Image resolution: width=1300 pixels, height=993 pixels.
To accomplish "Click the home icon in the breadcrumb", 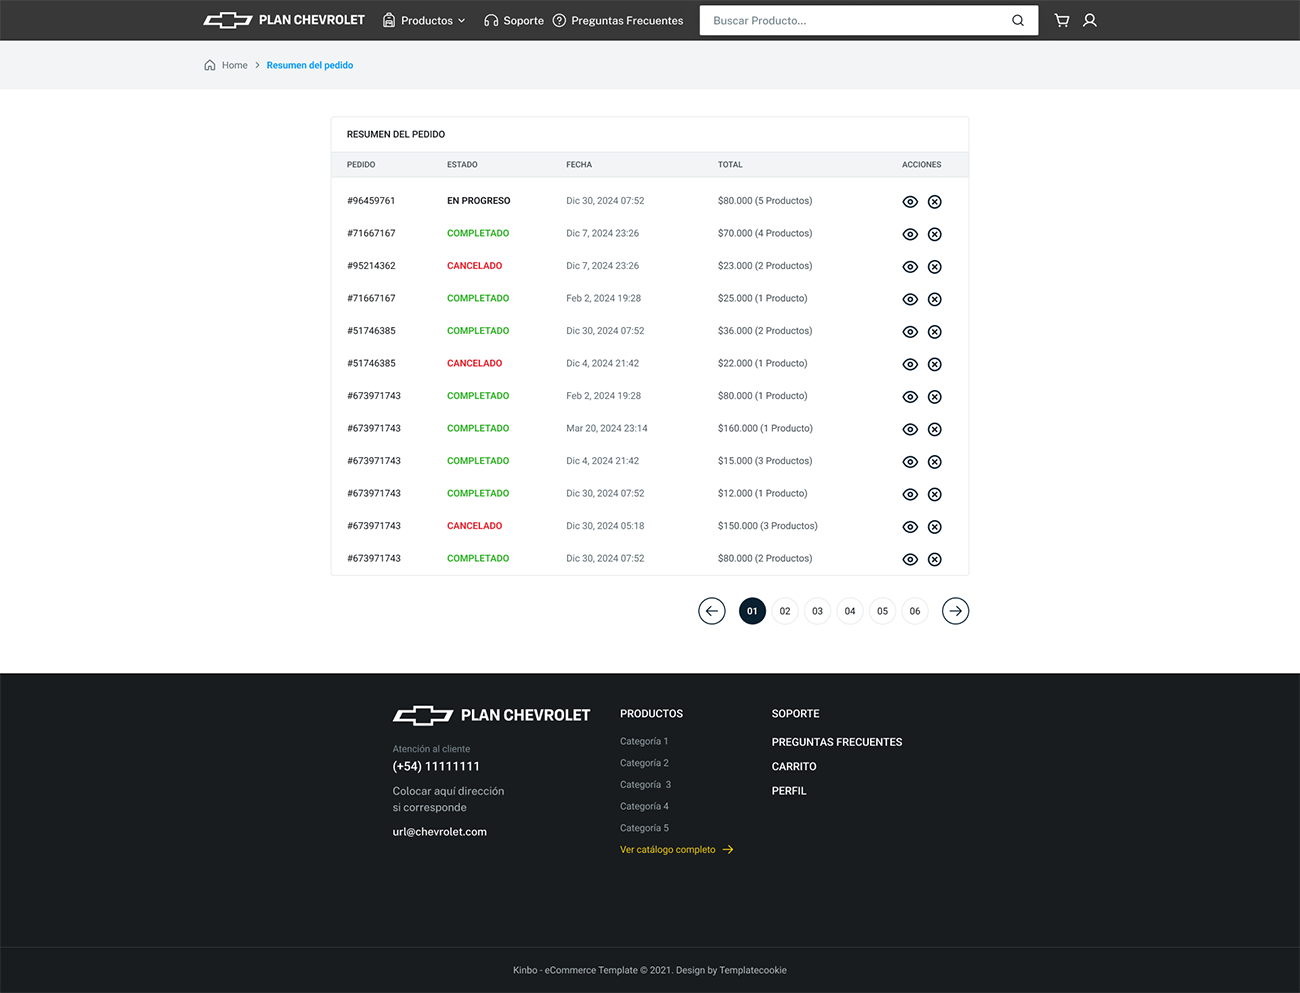I will (210, 65).
